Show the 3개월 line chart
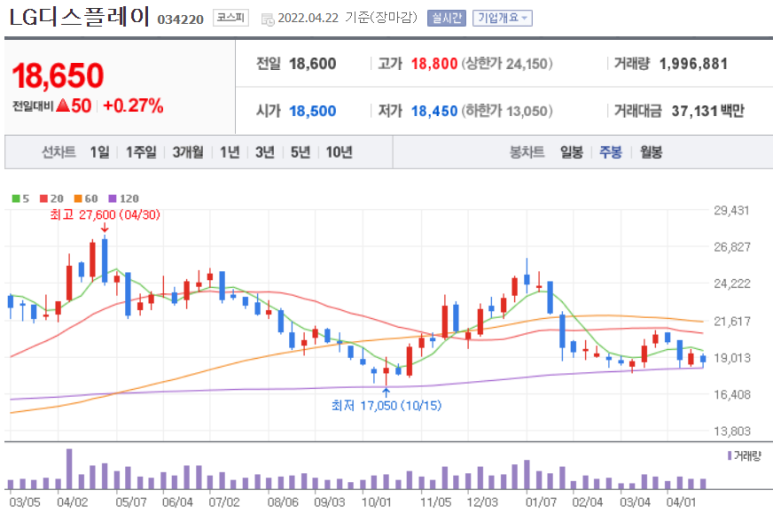 tap(188, 152)
